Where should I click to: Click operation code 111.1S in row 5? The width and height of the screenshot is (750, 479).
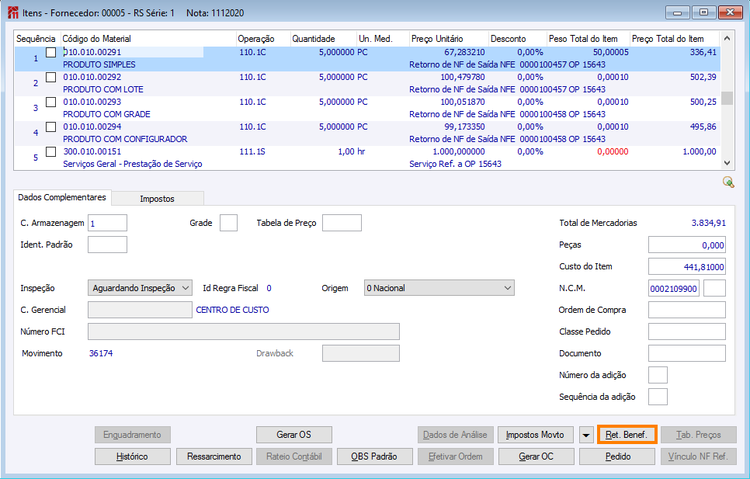pos(252,152)
